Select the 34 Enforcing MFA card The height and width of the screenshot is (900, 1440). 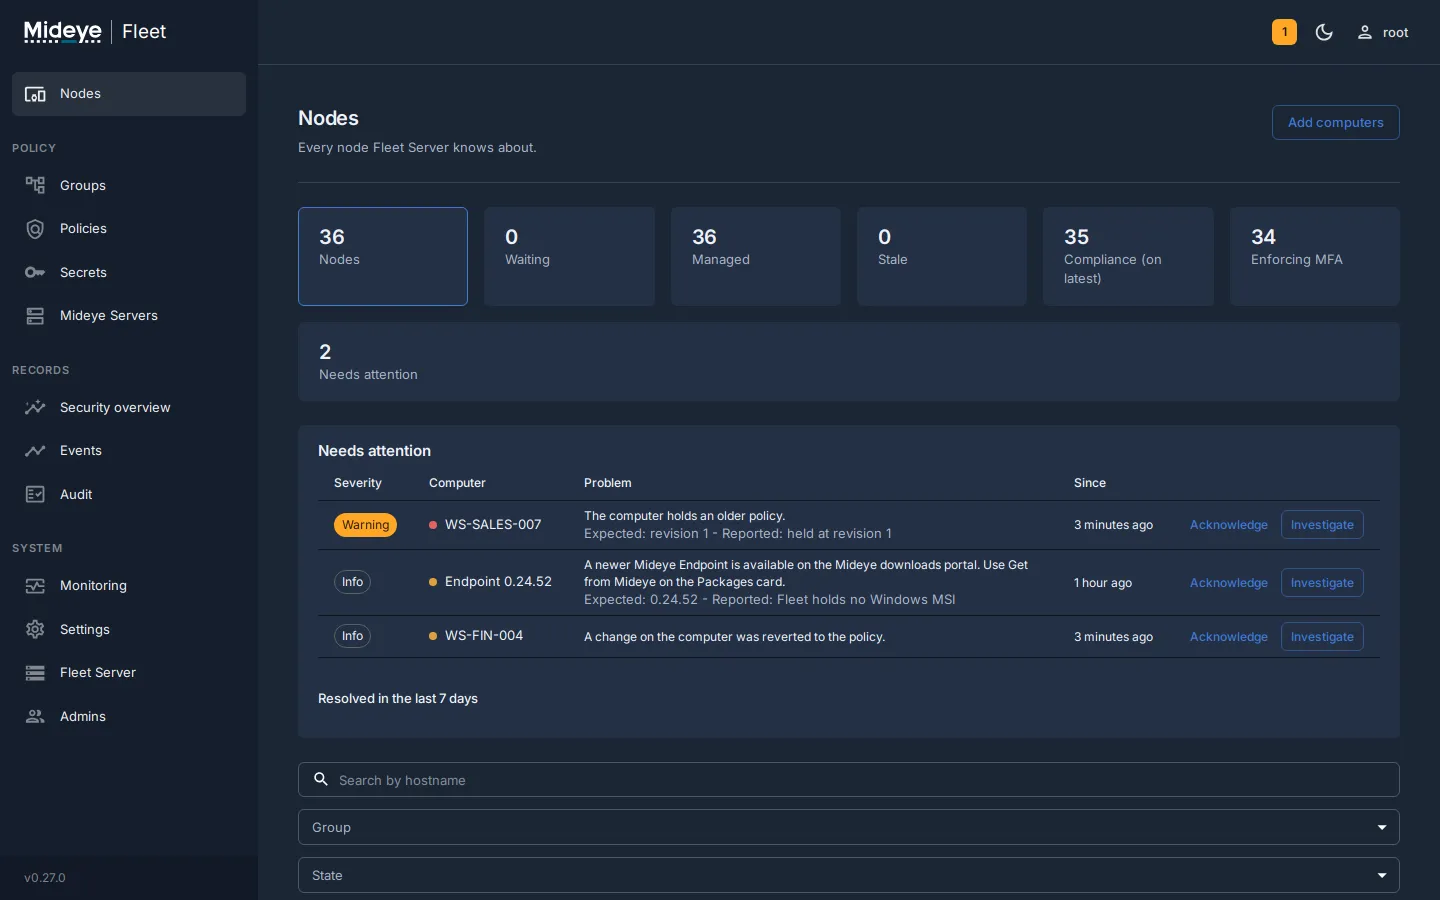[1315, 256]
